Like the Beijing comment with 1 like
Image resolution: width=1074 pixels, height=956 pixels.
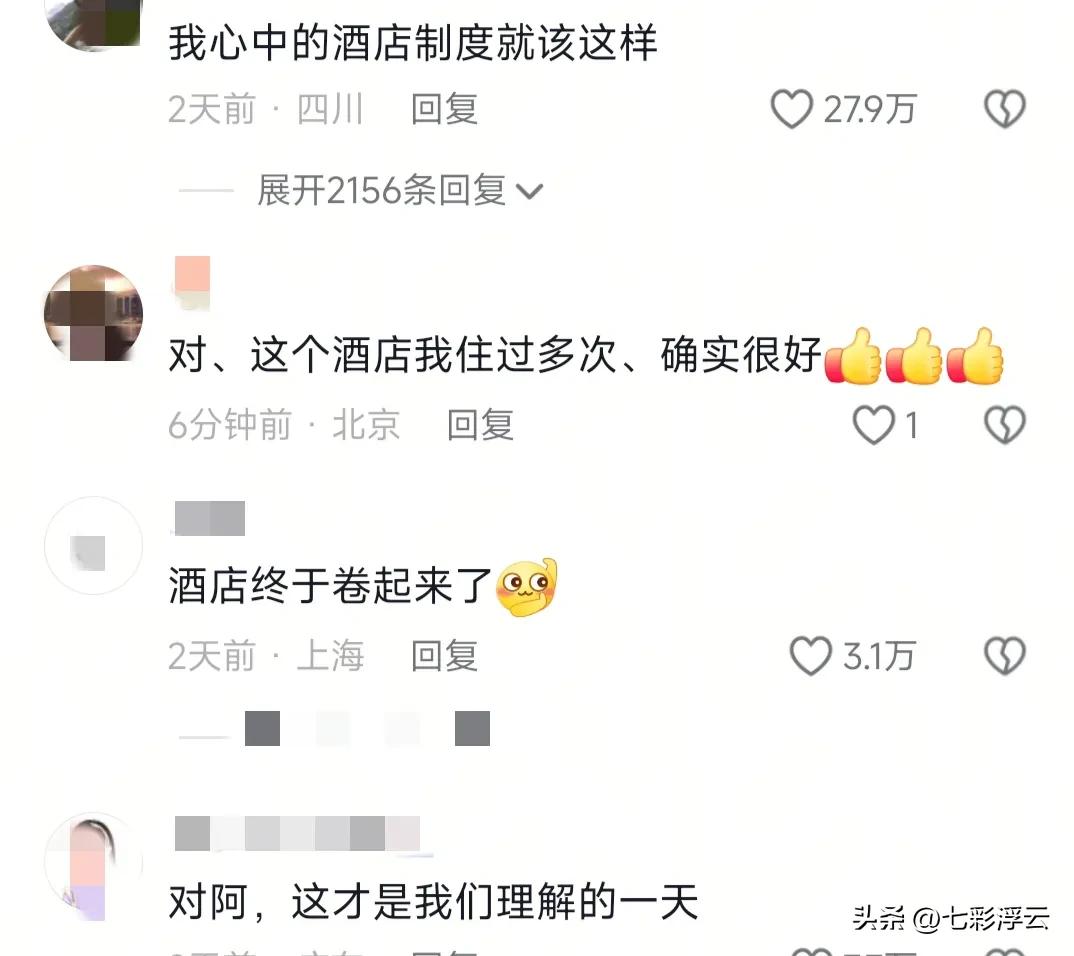pos(873,425)
